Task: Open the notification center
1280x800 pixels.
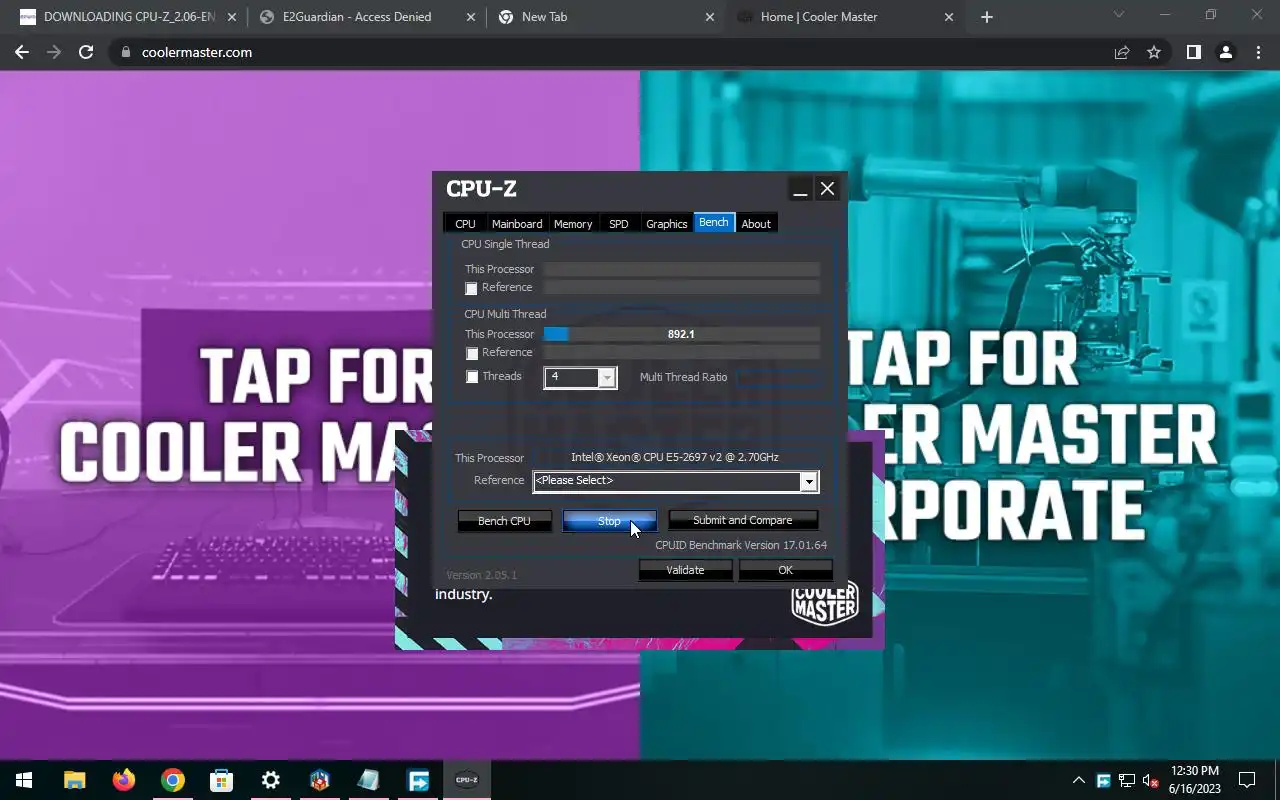Action: coord(1247,780)
